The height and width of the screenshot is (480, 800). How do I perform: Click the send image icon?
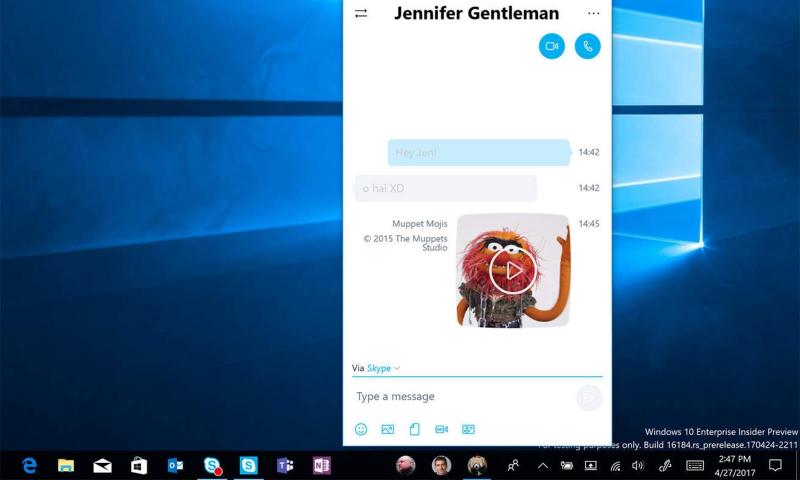388,430
